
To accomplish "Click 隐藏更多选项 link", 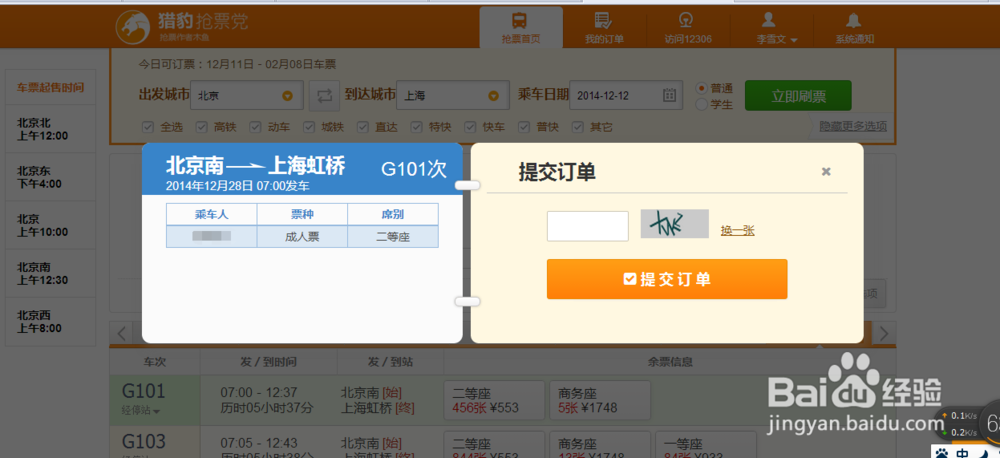I will pyautogui.click(x=853, y=126).
